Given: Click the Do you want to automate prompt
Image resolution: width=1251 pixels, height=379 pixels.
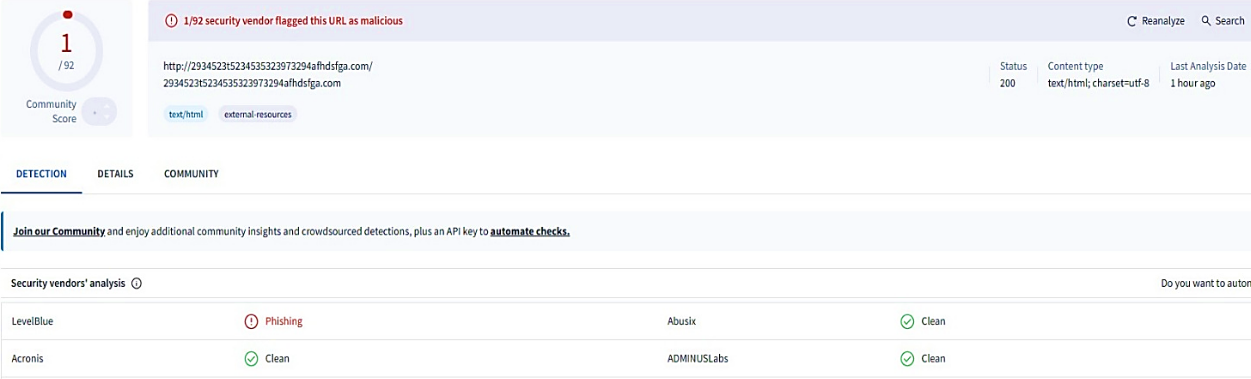Looking at the screenshot, I should [1205, 283].
